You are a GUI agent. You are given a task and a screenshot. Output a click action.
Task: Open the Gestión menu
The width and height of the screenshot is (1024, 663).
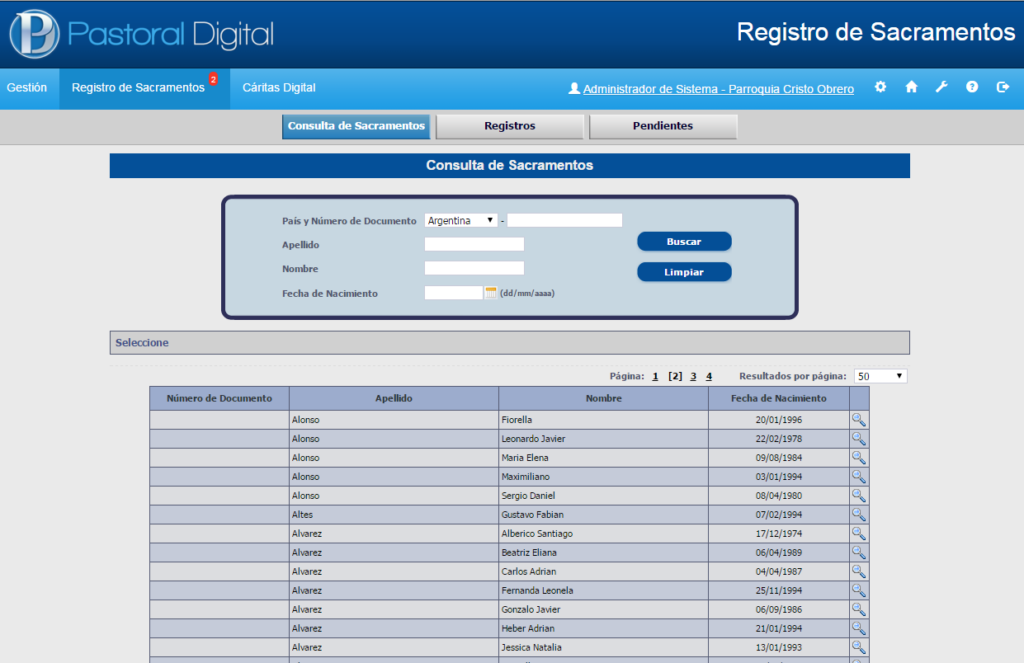pyautogui.click(x=27, y=88)
